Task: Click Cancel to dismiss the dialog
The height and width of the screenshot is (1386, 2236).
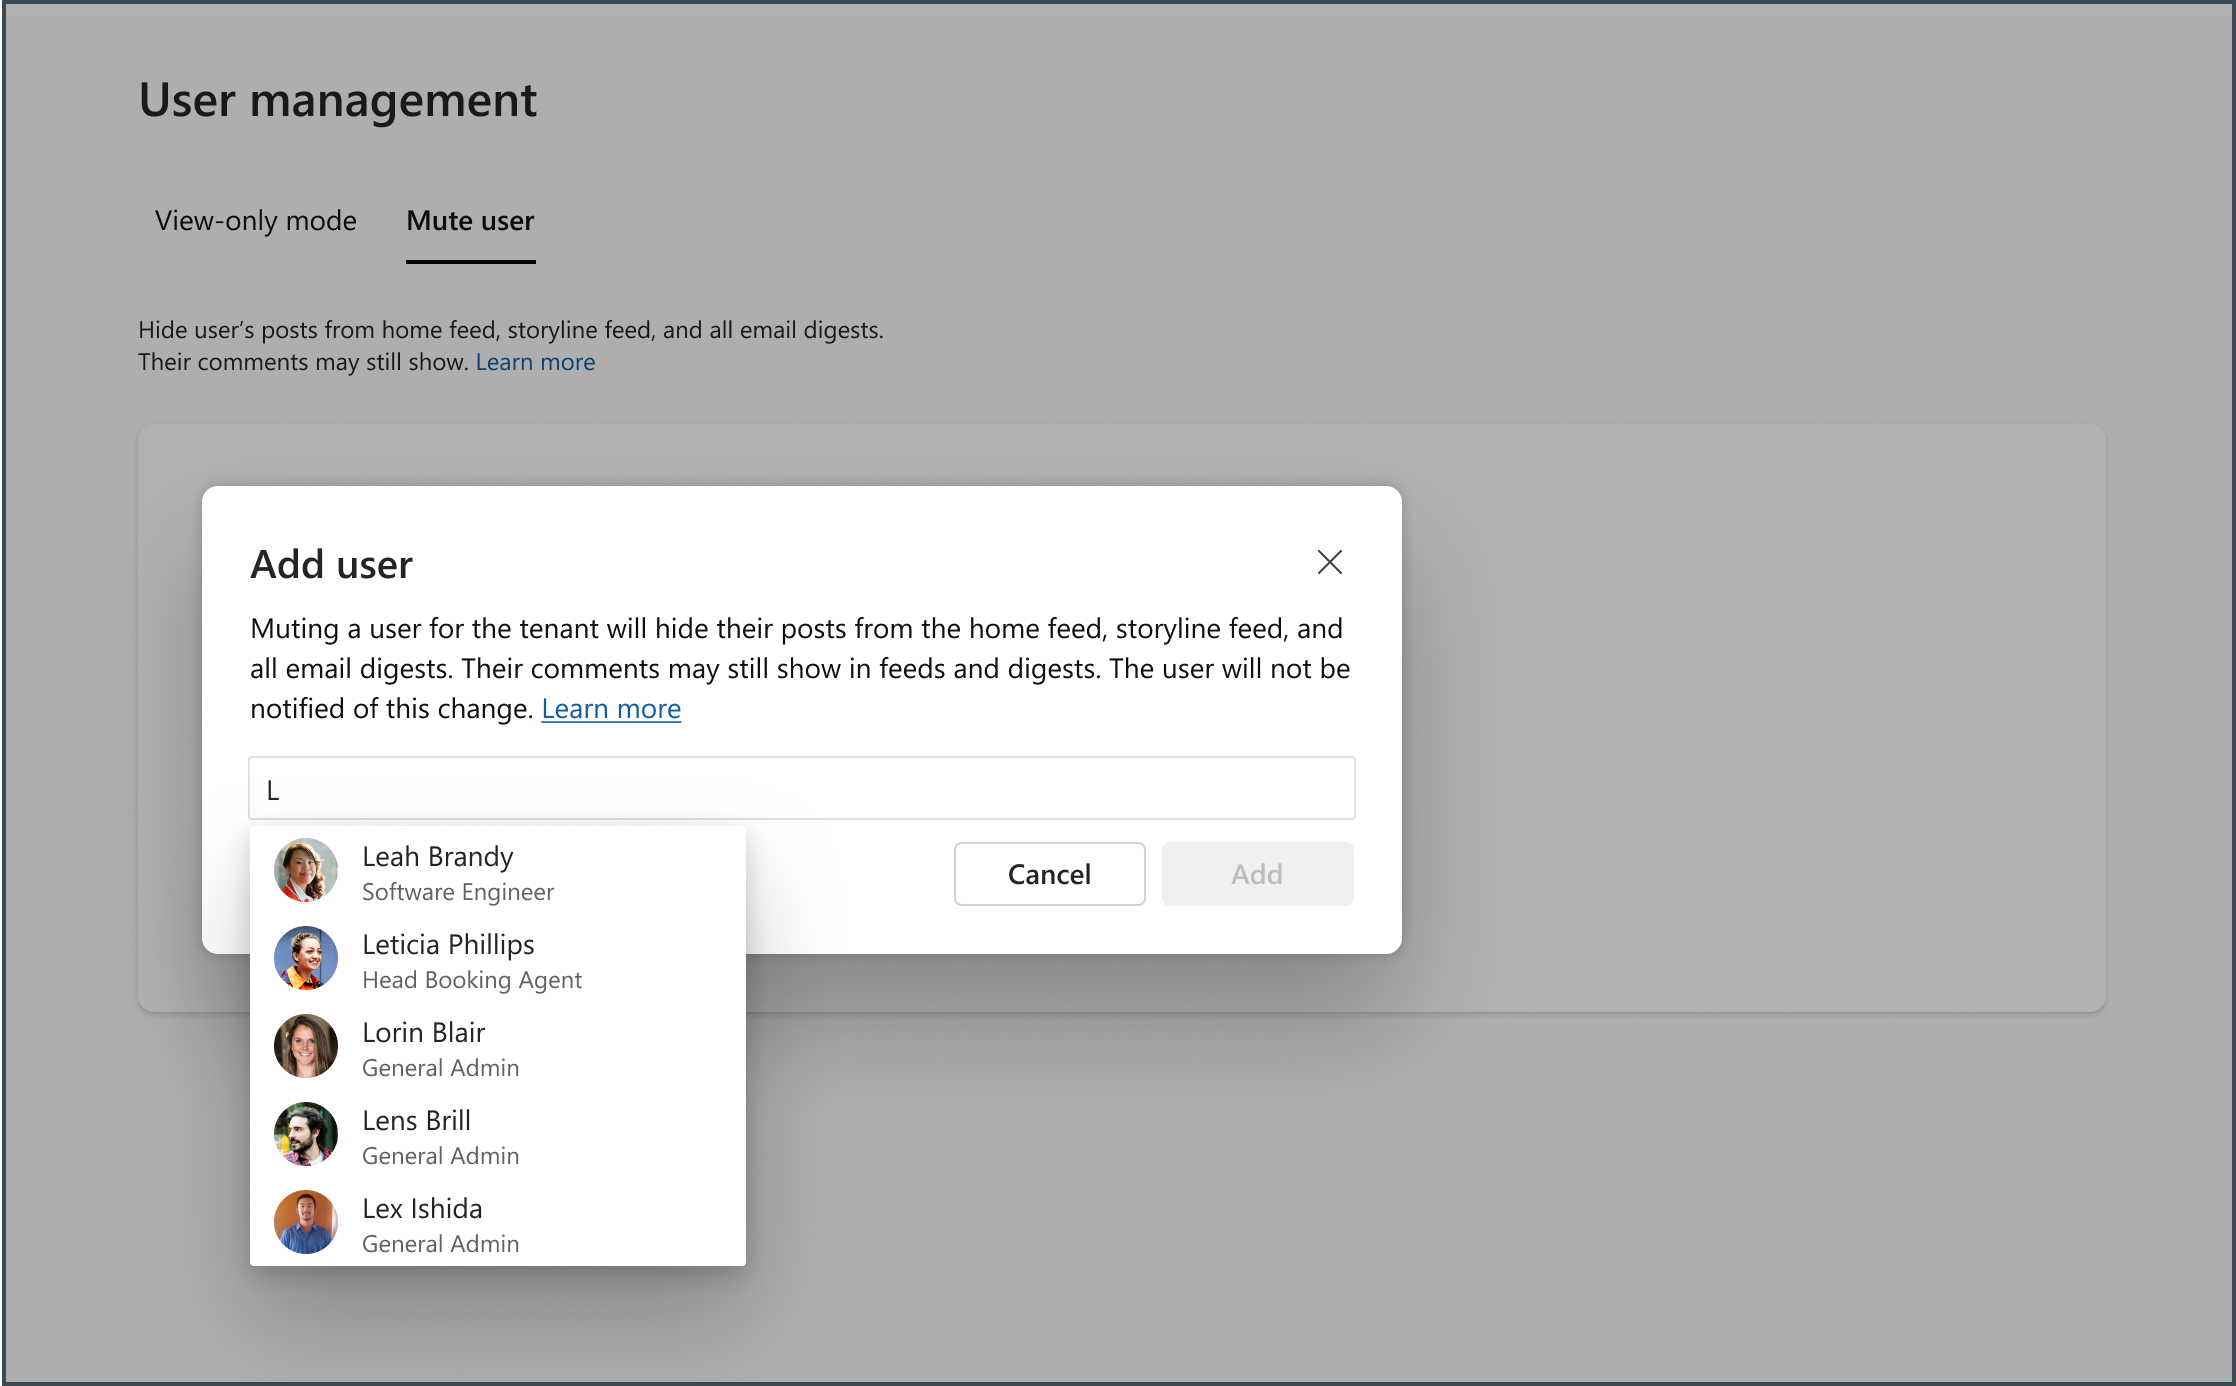Action: click(1049, 872)
